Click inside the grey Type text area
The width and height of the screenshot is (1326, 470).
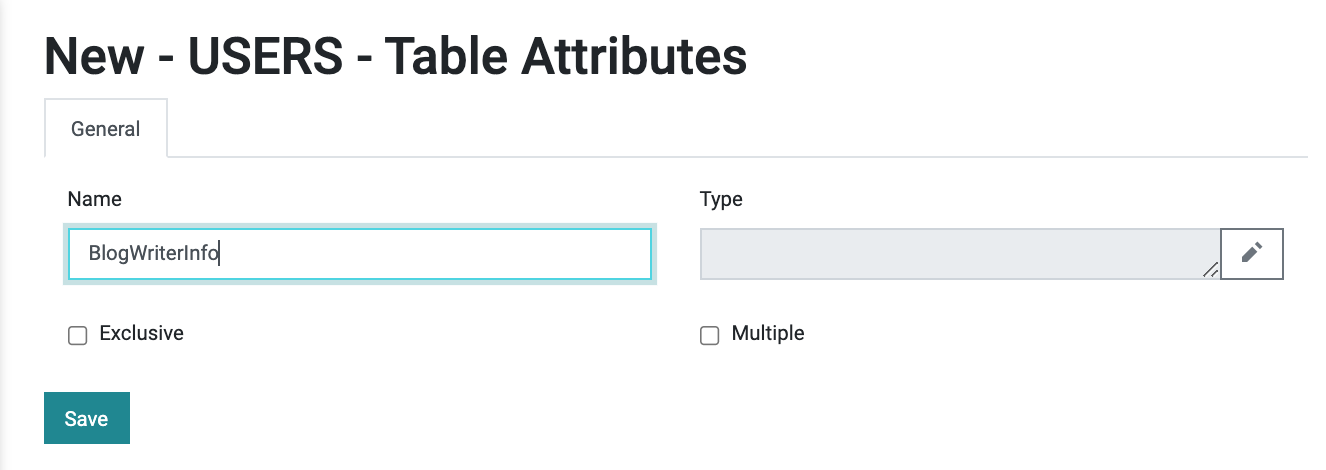960,254
